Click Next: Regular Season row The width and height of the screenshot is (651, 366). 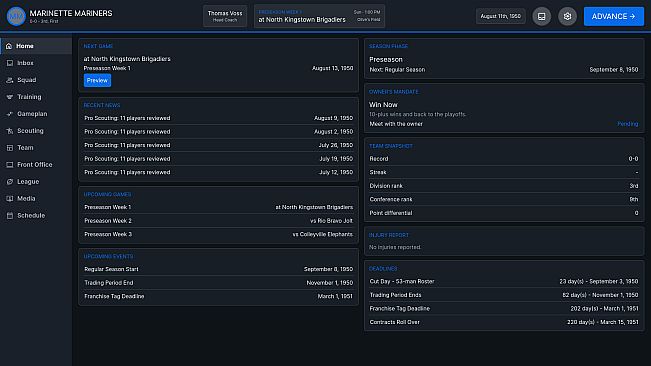click(x=504, y=70)
